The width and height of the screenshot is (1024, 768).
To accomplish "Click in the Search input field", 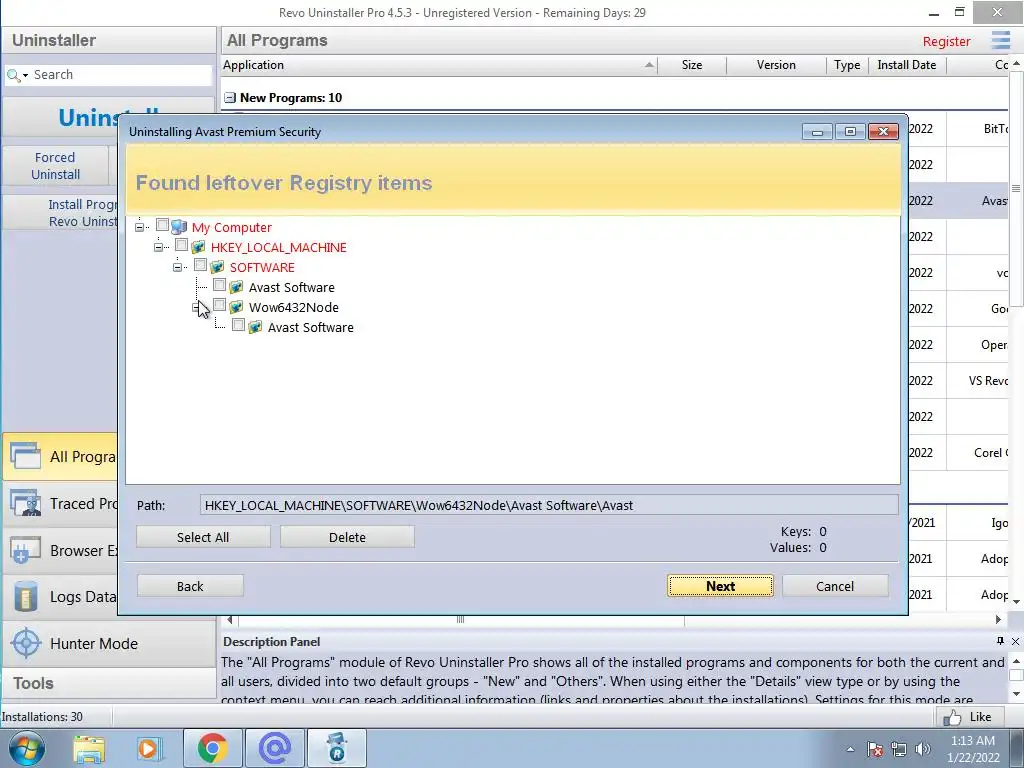I will click(121, 75).
